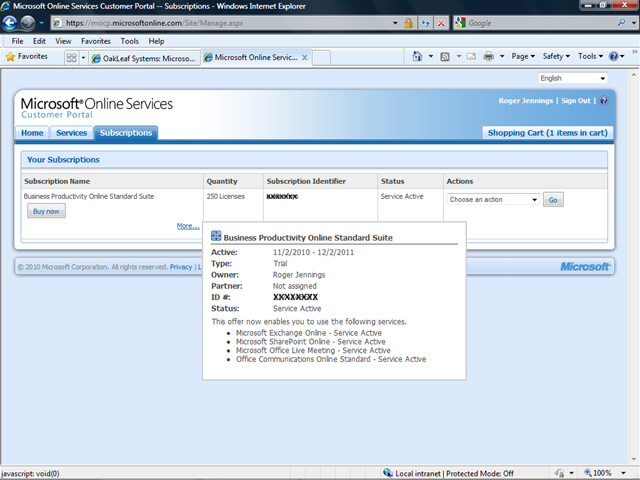Open the File menu
Image resolution: width=640 pixels, height=480 pixels.
click(17, 41)
